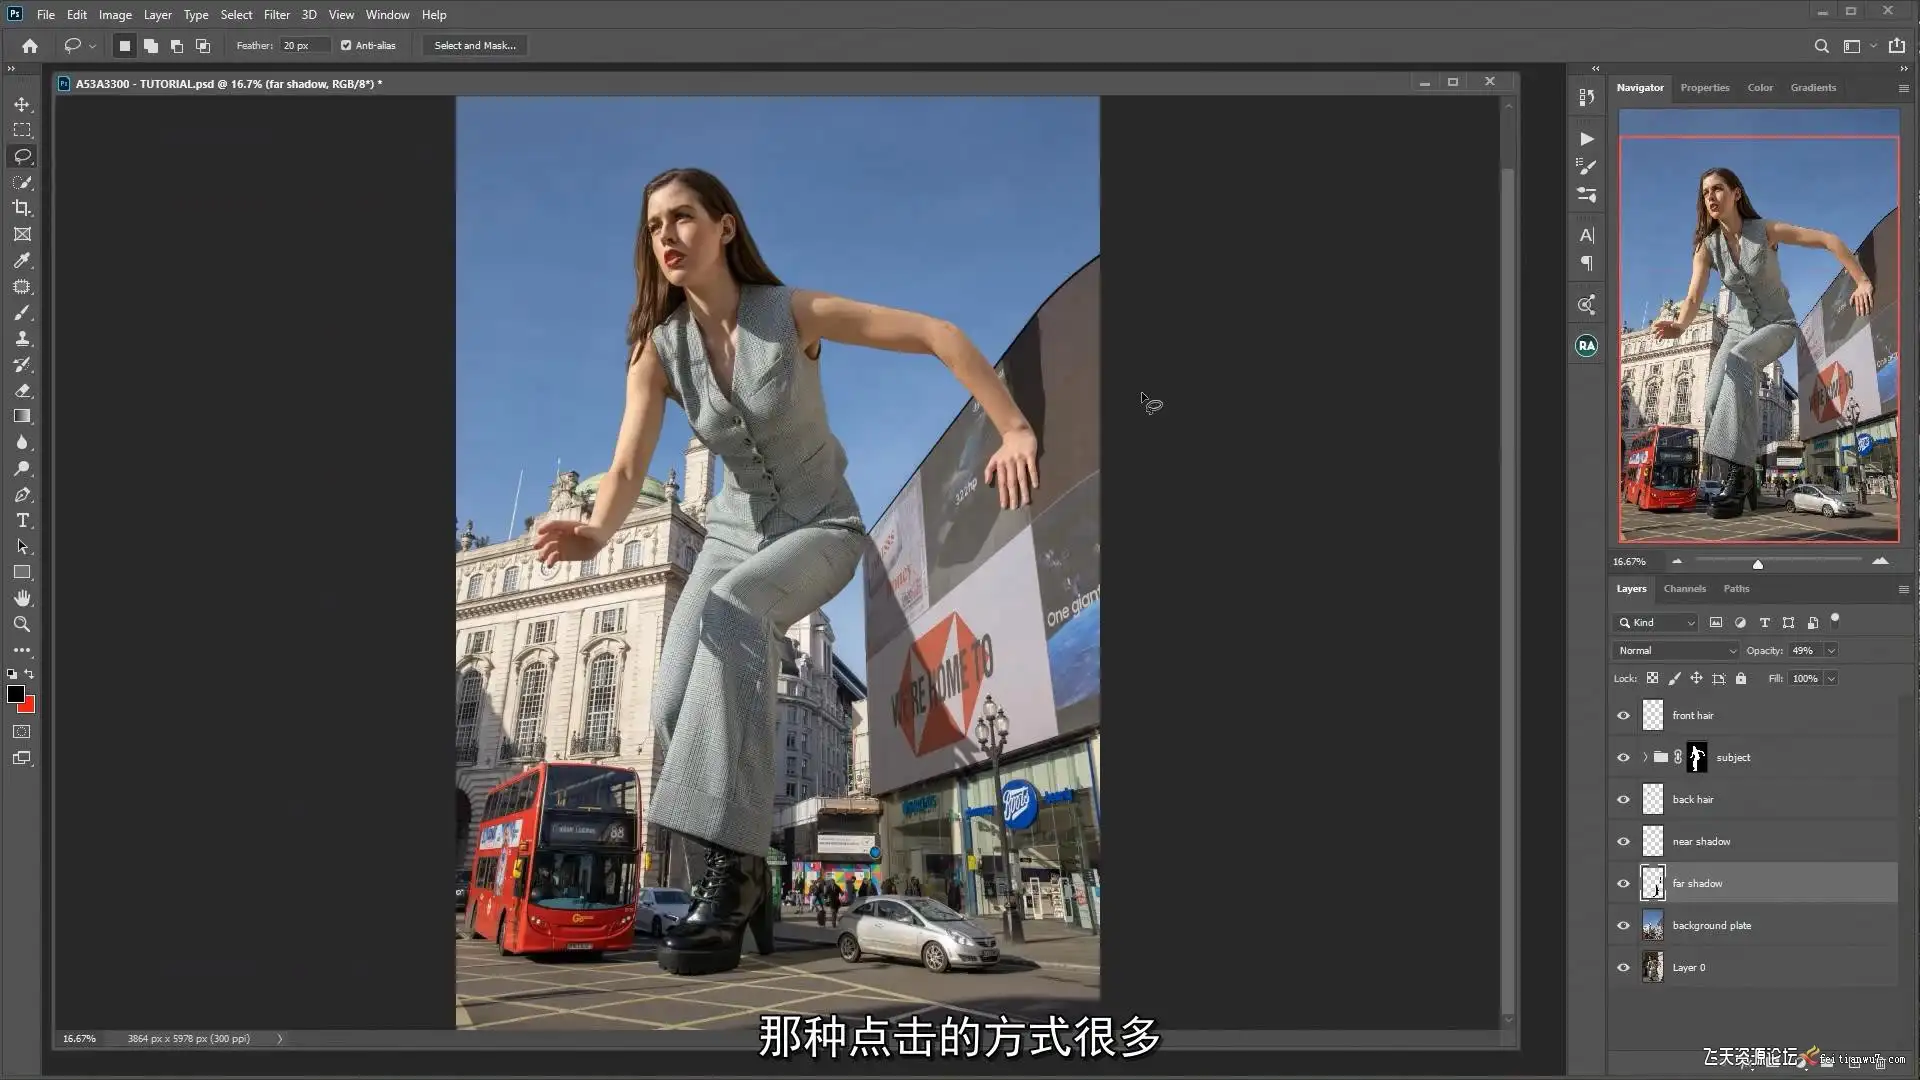
Task: Toggle the Anti-alias checkbox
Action: [x=346, y=45]
